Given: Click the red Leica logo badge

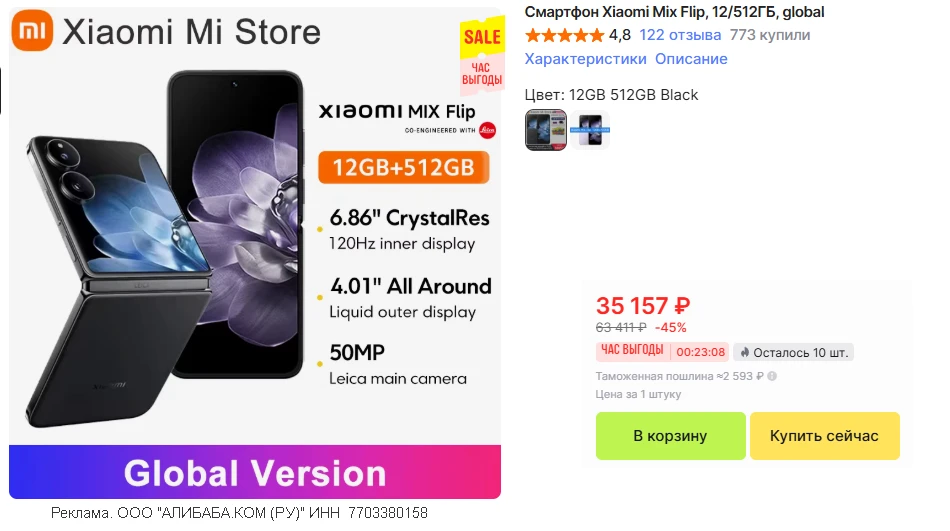Looking at the screenshot, I should [x=488, y=130].
